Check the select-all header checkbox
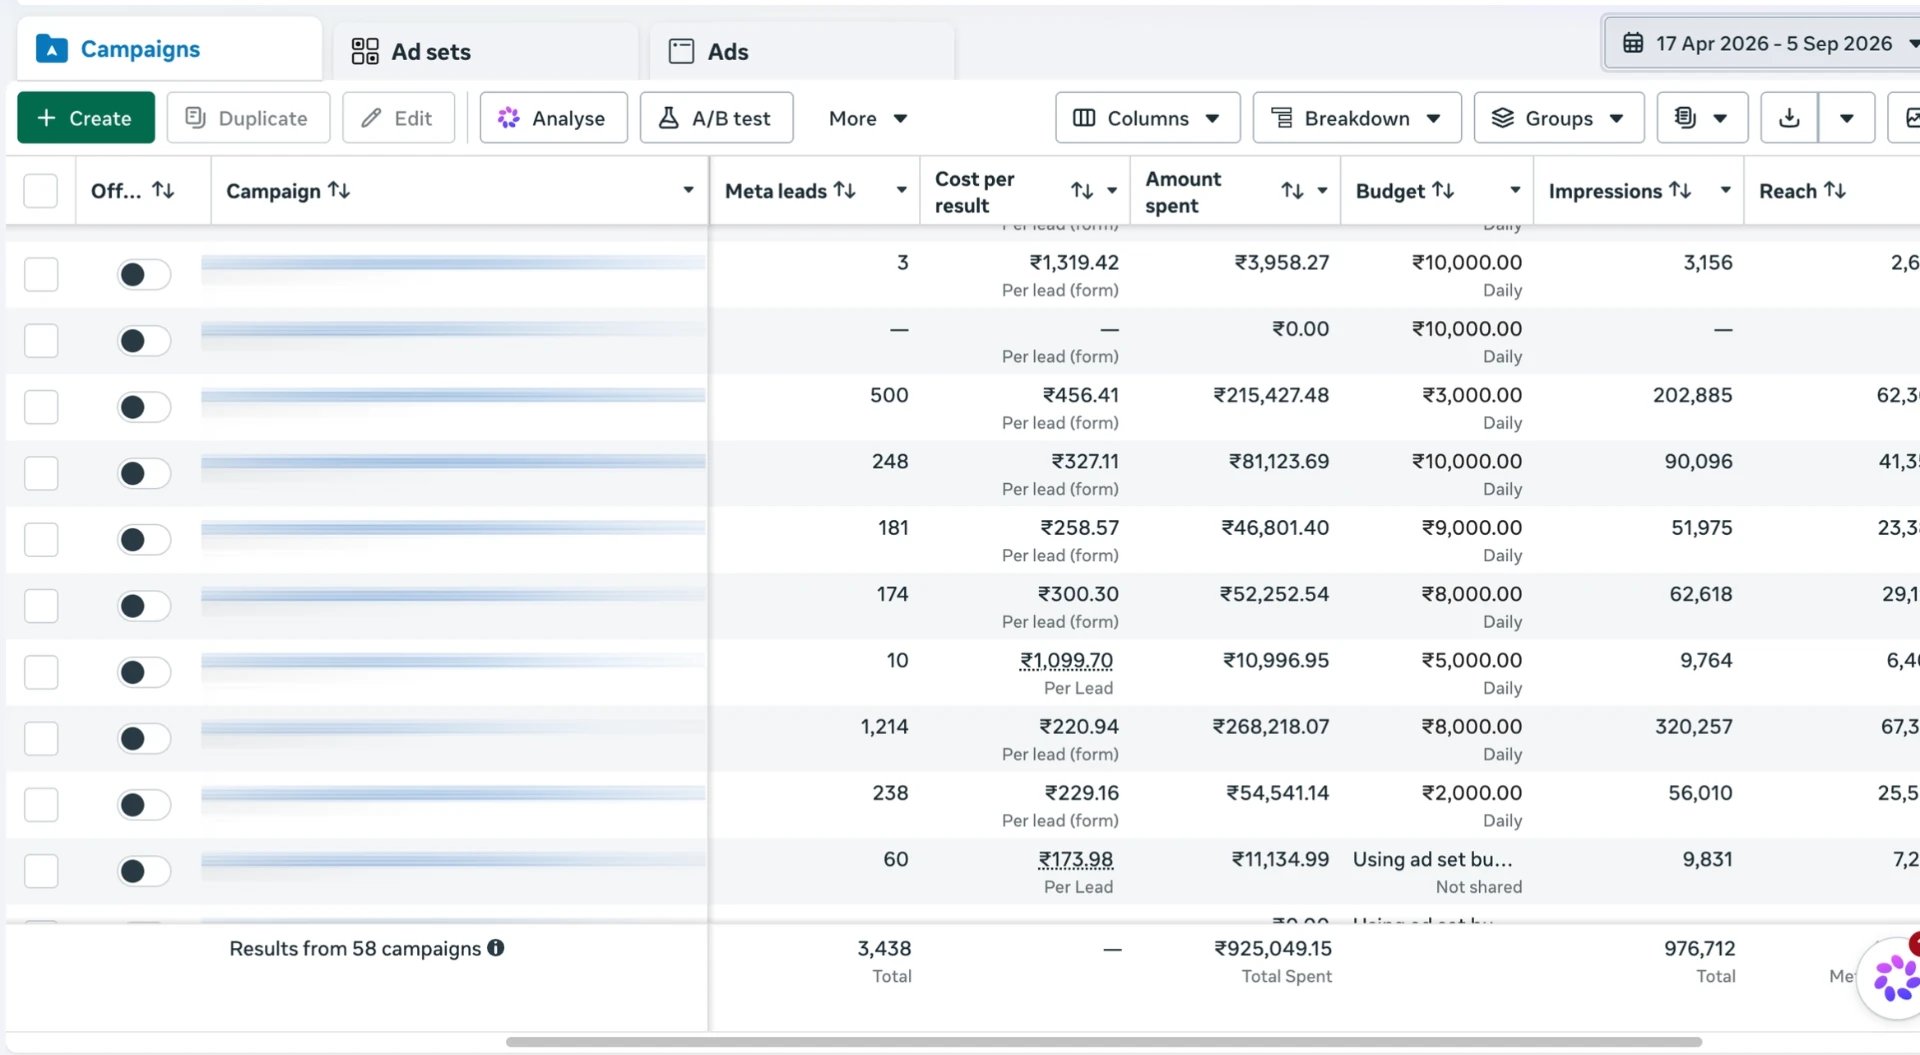The height and width of the screenshot is (1055, 1920). pos(40,190)
